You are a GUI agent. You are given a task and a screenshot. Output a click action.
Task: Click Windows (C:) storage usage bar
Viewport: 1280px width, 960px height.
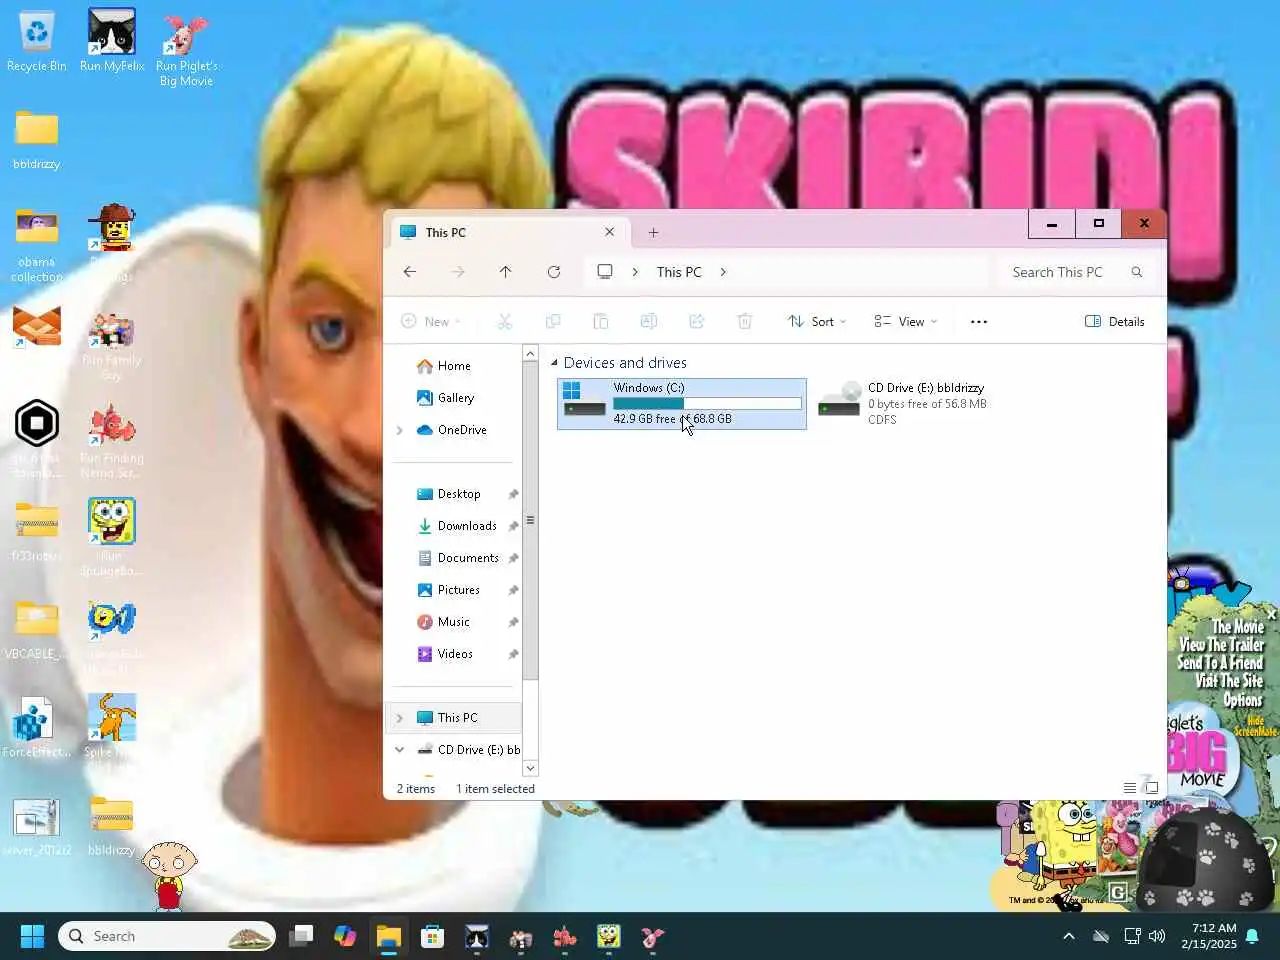(x=707, y=404)
